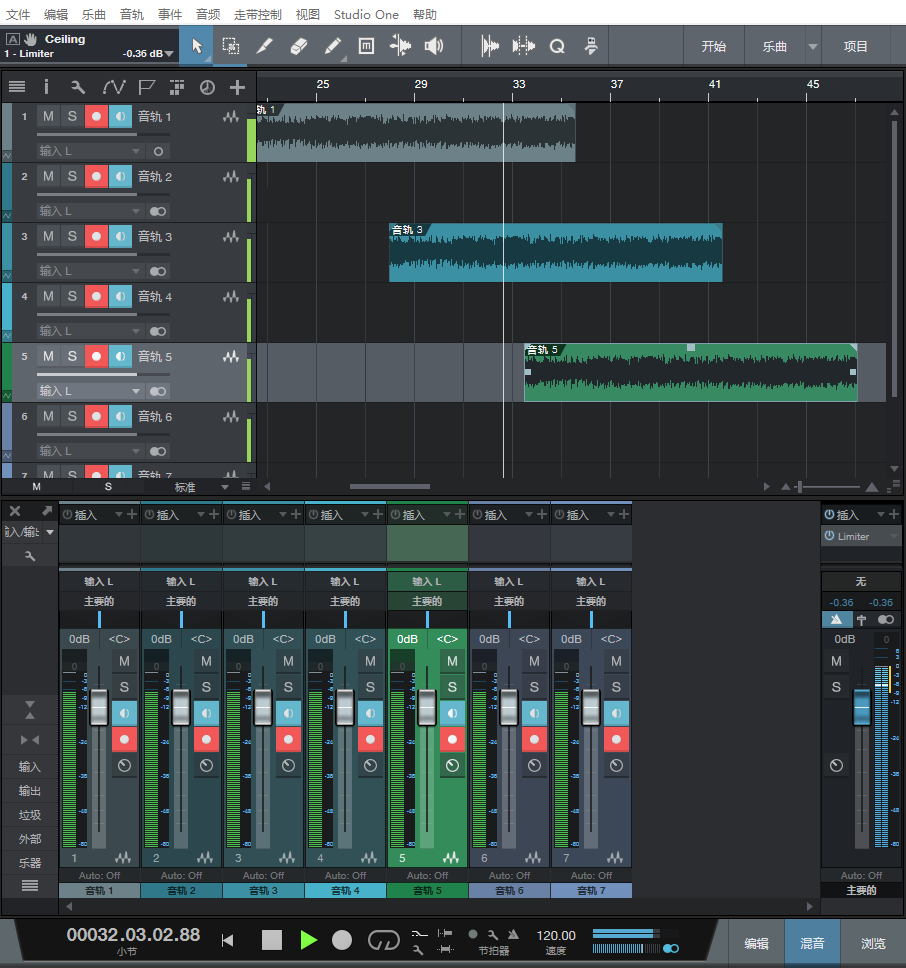Toggle Loop in the transport bar
906x968 pixels.
383,940
